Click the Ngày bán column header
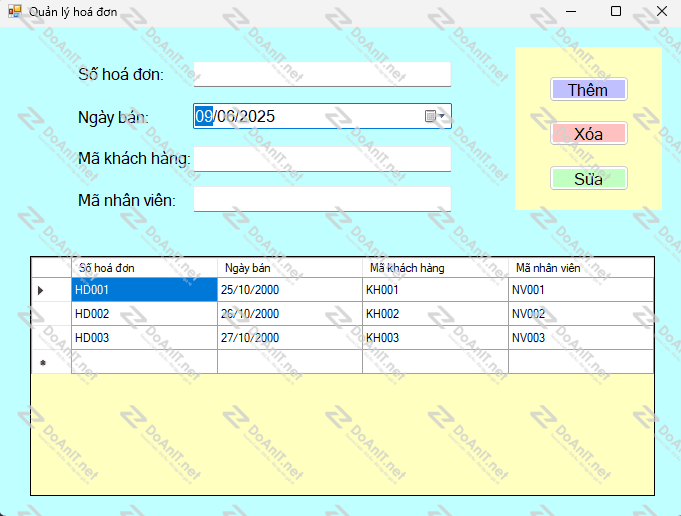681x516 pixels. coord(290,268)
